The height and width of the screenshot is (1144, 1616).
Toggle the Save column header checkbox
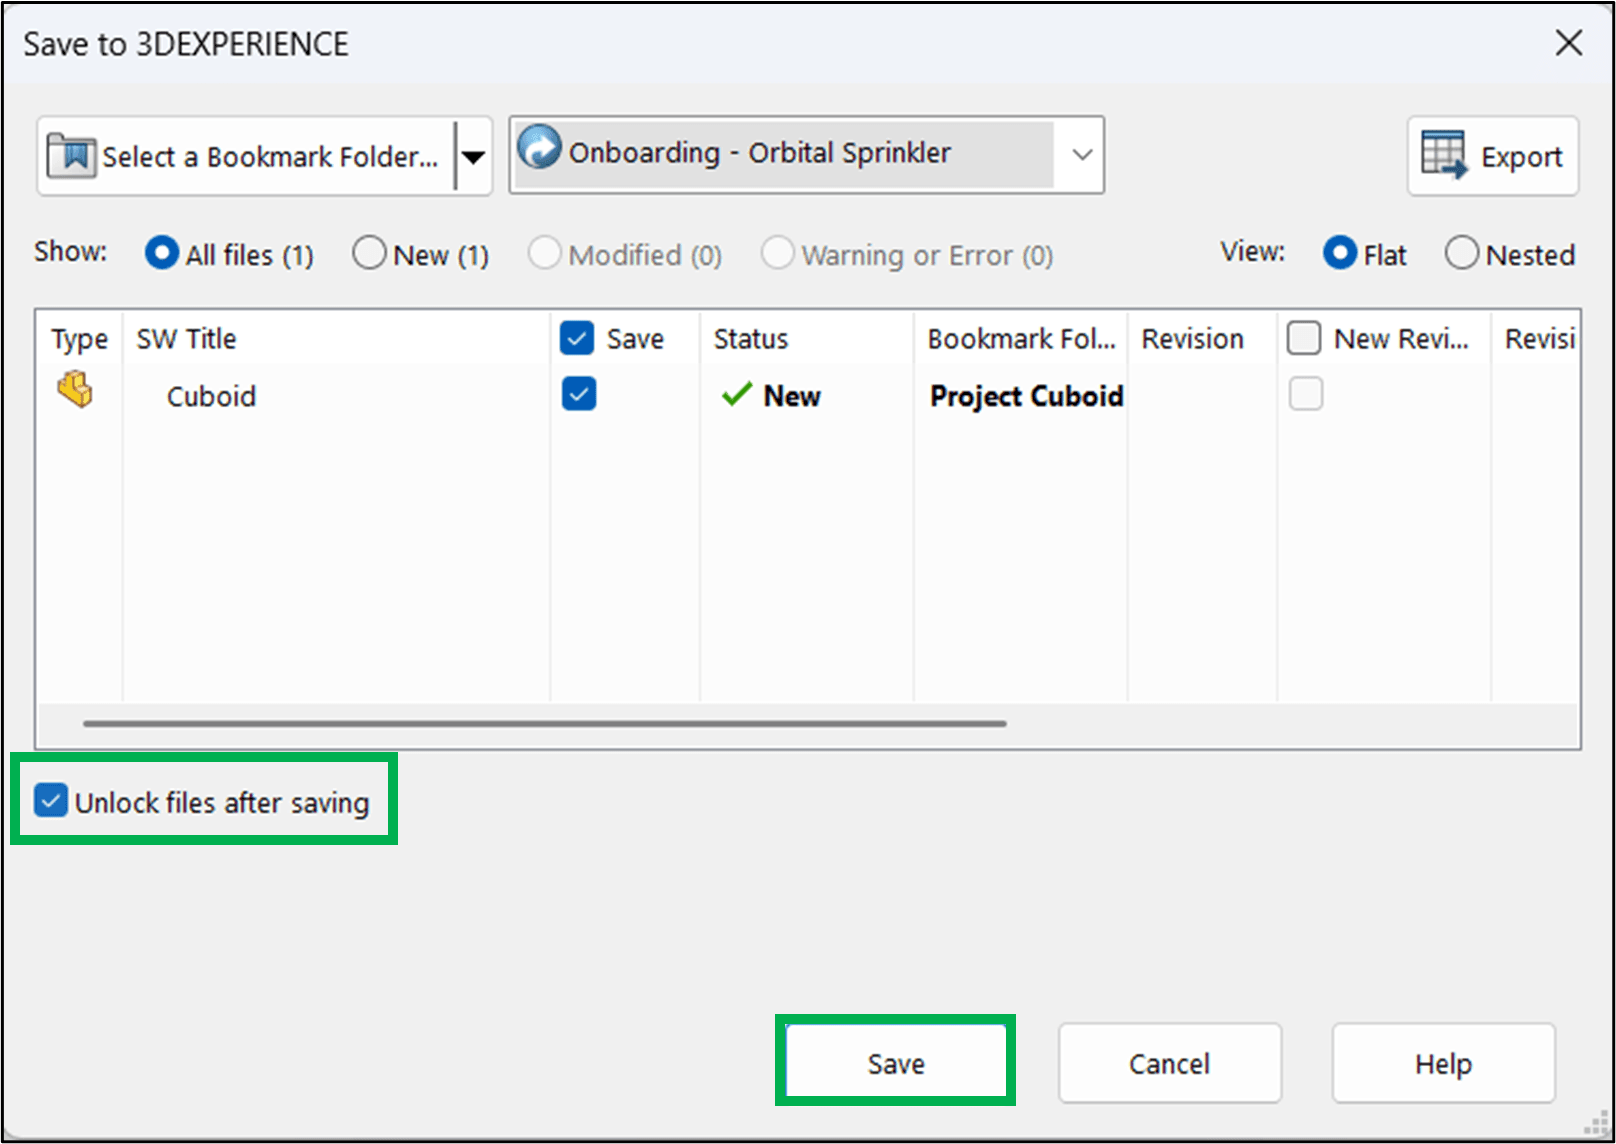click(x=576, y=338)
